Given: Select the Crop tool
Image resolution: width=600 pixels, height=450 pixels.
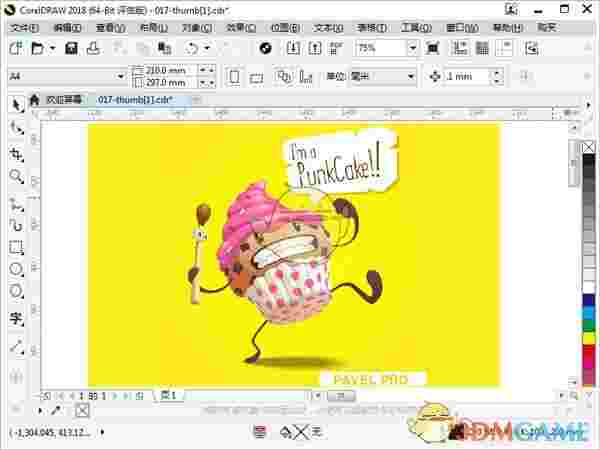Looking at the screenshot, I should pyautogui.click(x=16, y=154).
